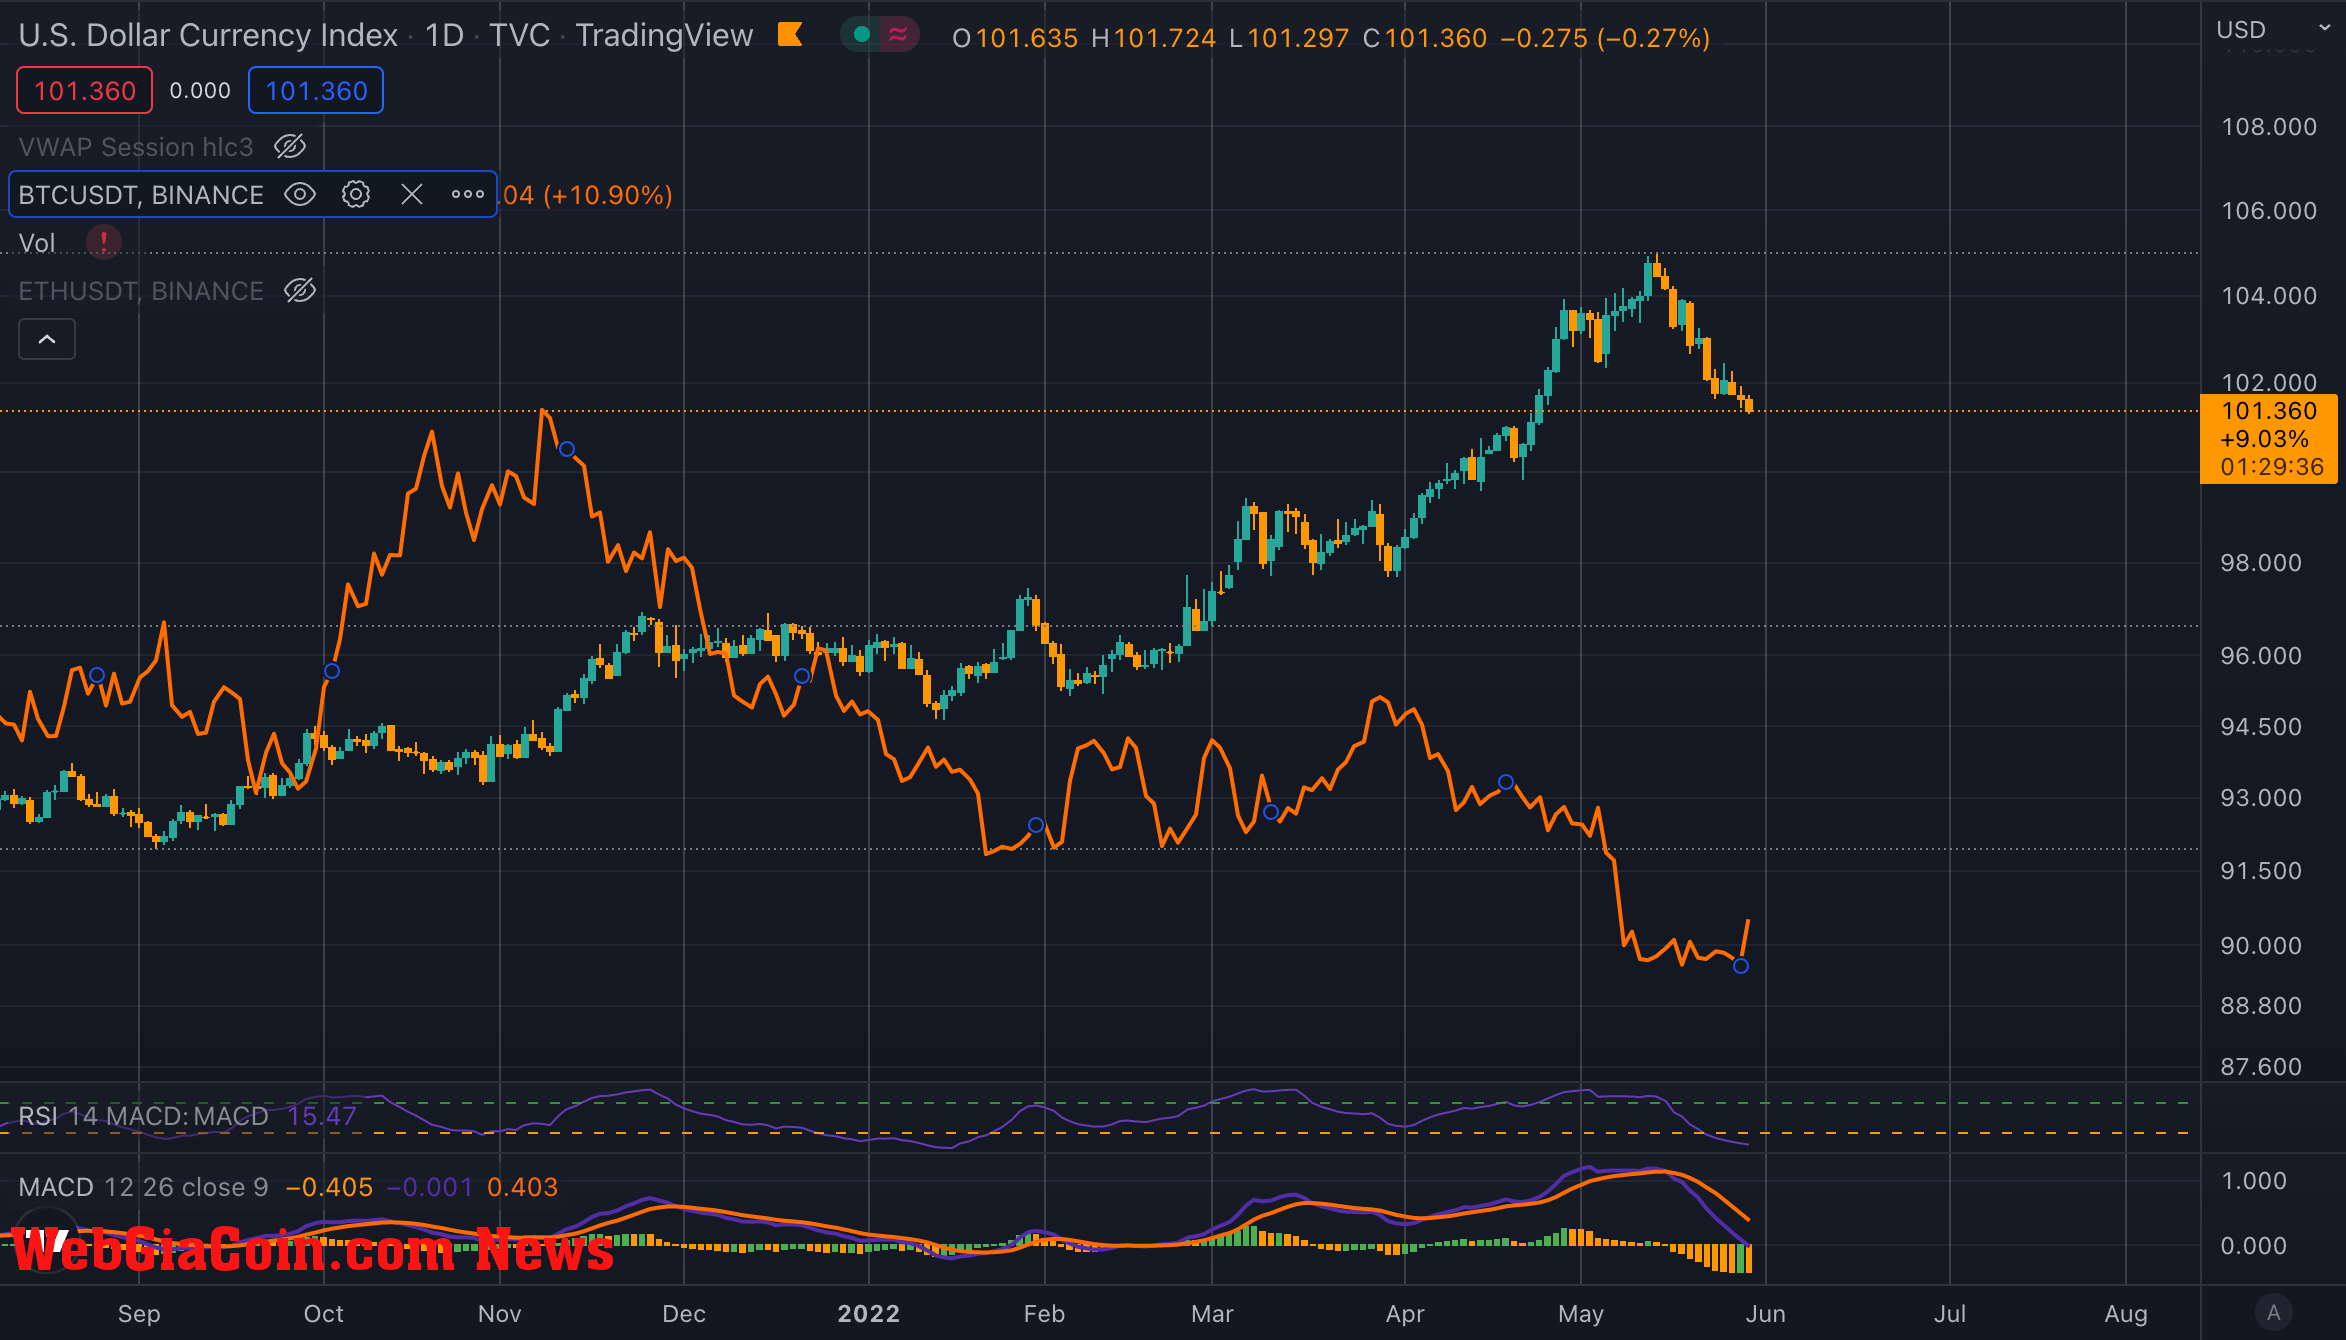This screenshot has width=2346, height=1340.
Task: Click the MACD 12 26 close 9 label
Action: 143,1187
